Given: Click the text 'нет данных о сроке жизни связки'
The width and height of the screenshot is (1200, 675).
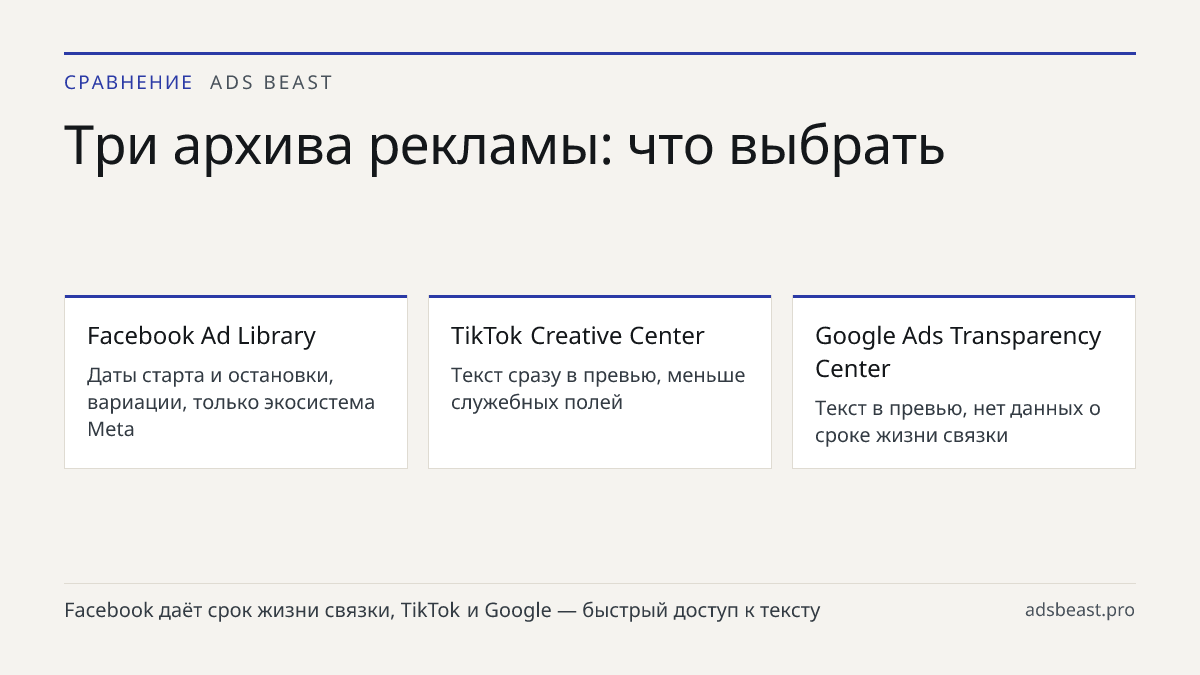Looking at the screenshot, I should click(x=958, y=422).
